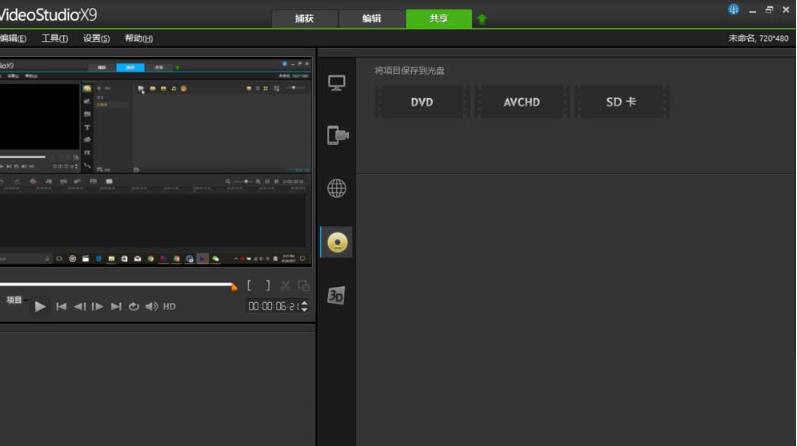Open the system volume control

click(151, 306)
